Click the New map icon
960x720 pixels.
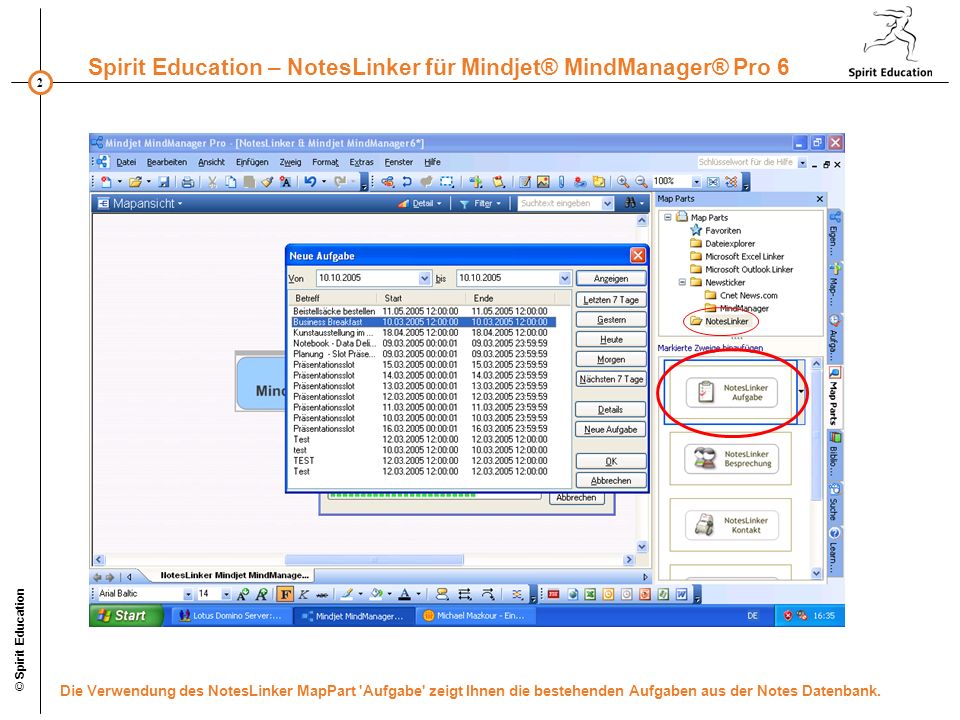click(106, 182)
